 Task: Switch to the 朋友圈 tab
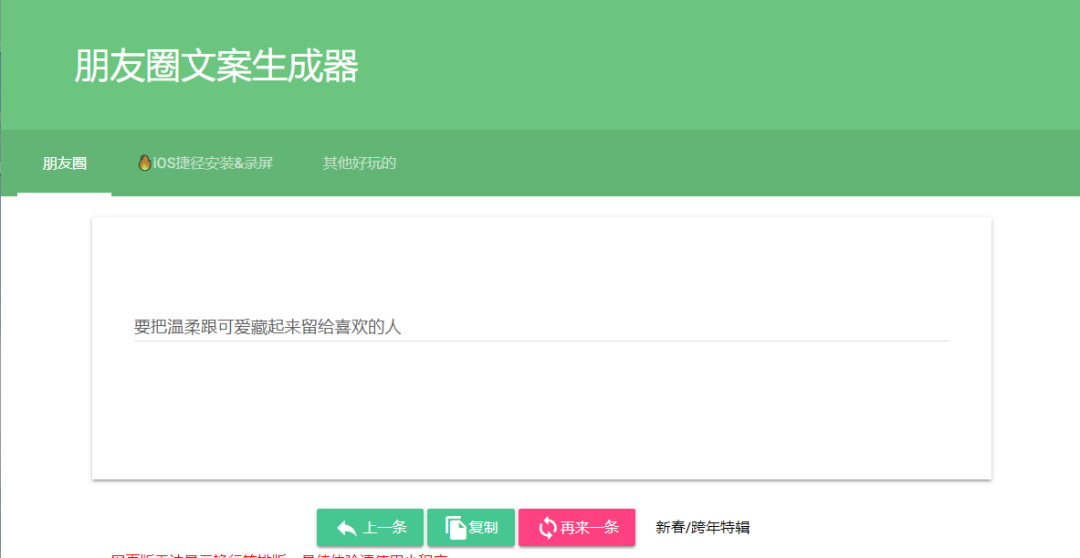coord(64,163)
